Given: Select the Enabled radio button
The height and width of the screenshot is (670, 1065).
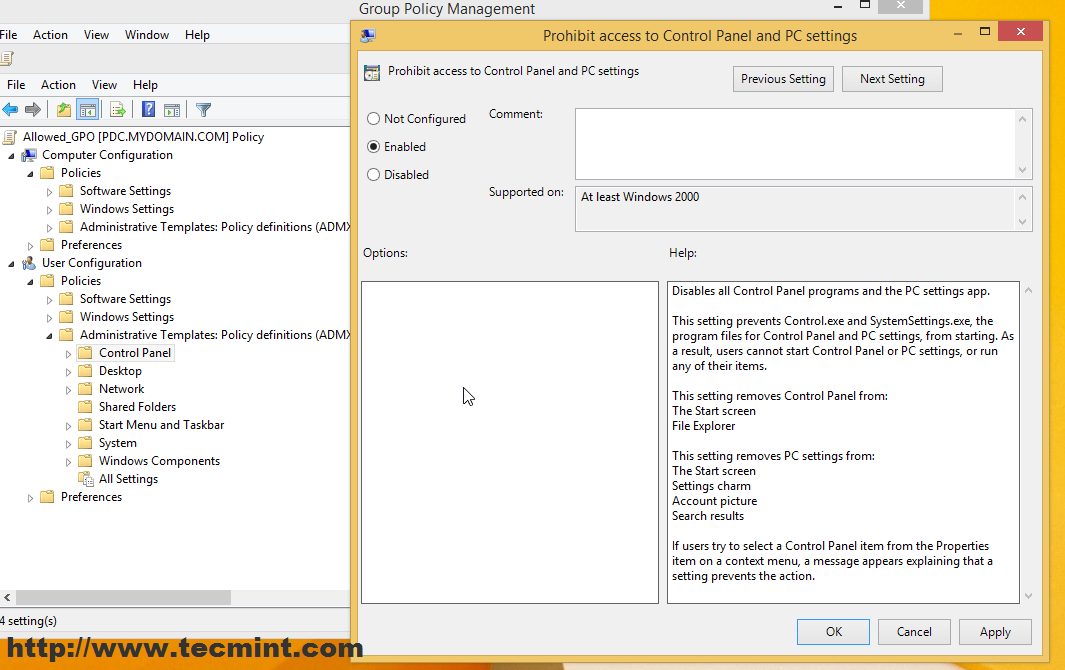Looking at the screenshot, I should coord(375,146).
